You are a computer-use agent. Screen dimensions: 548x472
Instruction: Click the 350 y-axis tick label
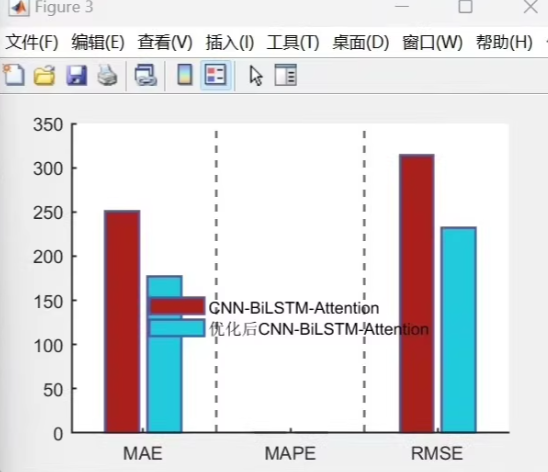(48, 125)
